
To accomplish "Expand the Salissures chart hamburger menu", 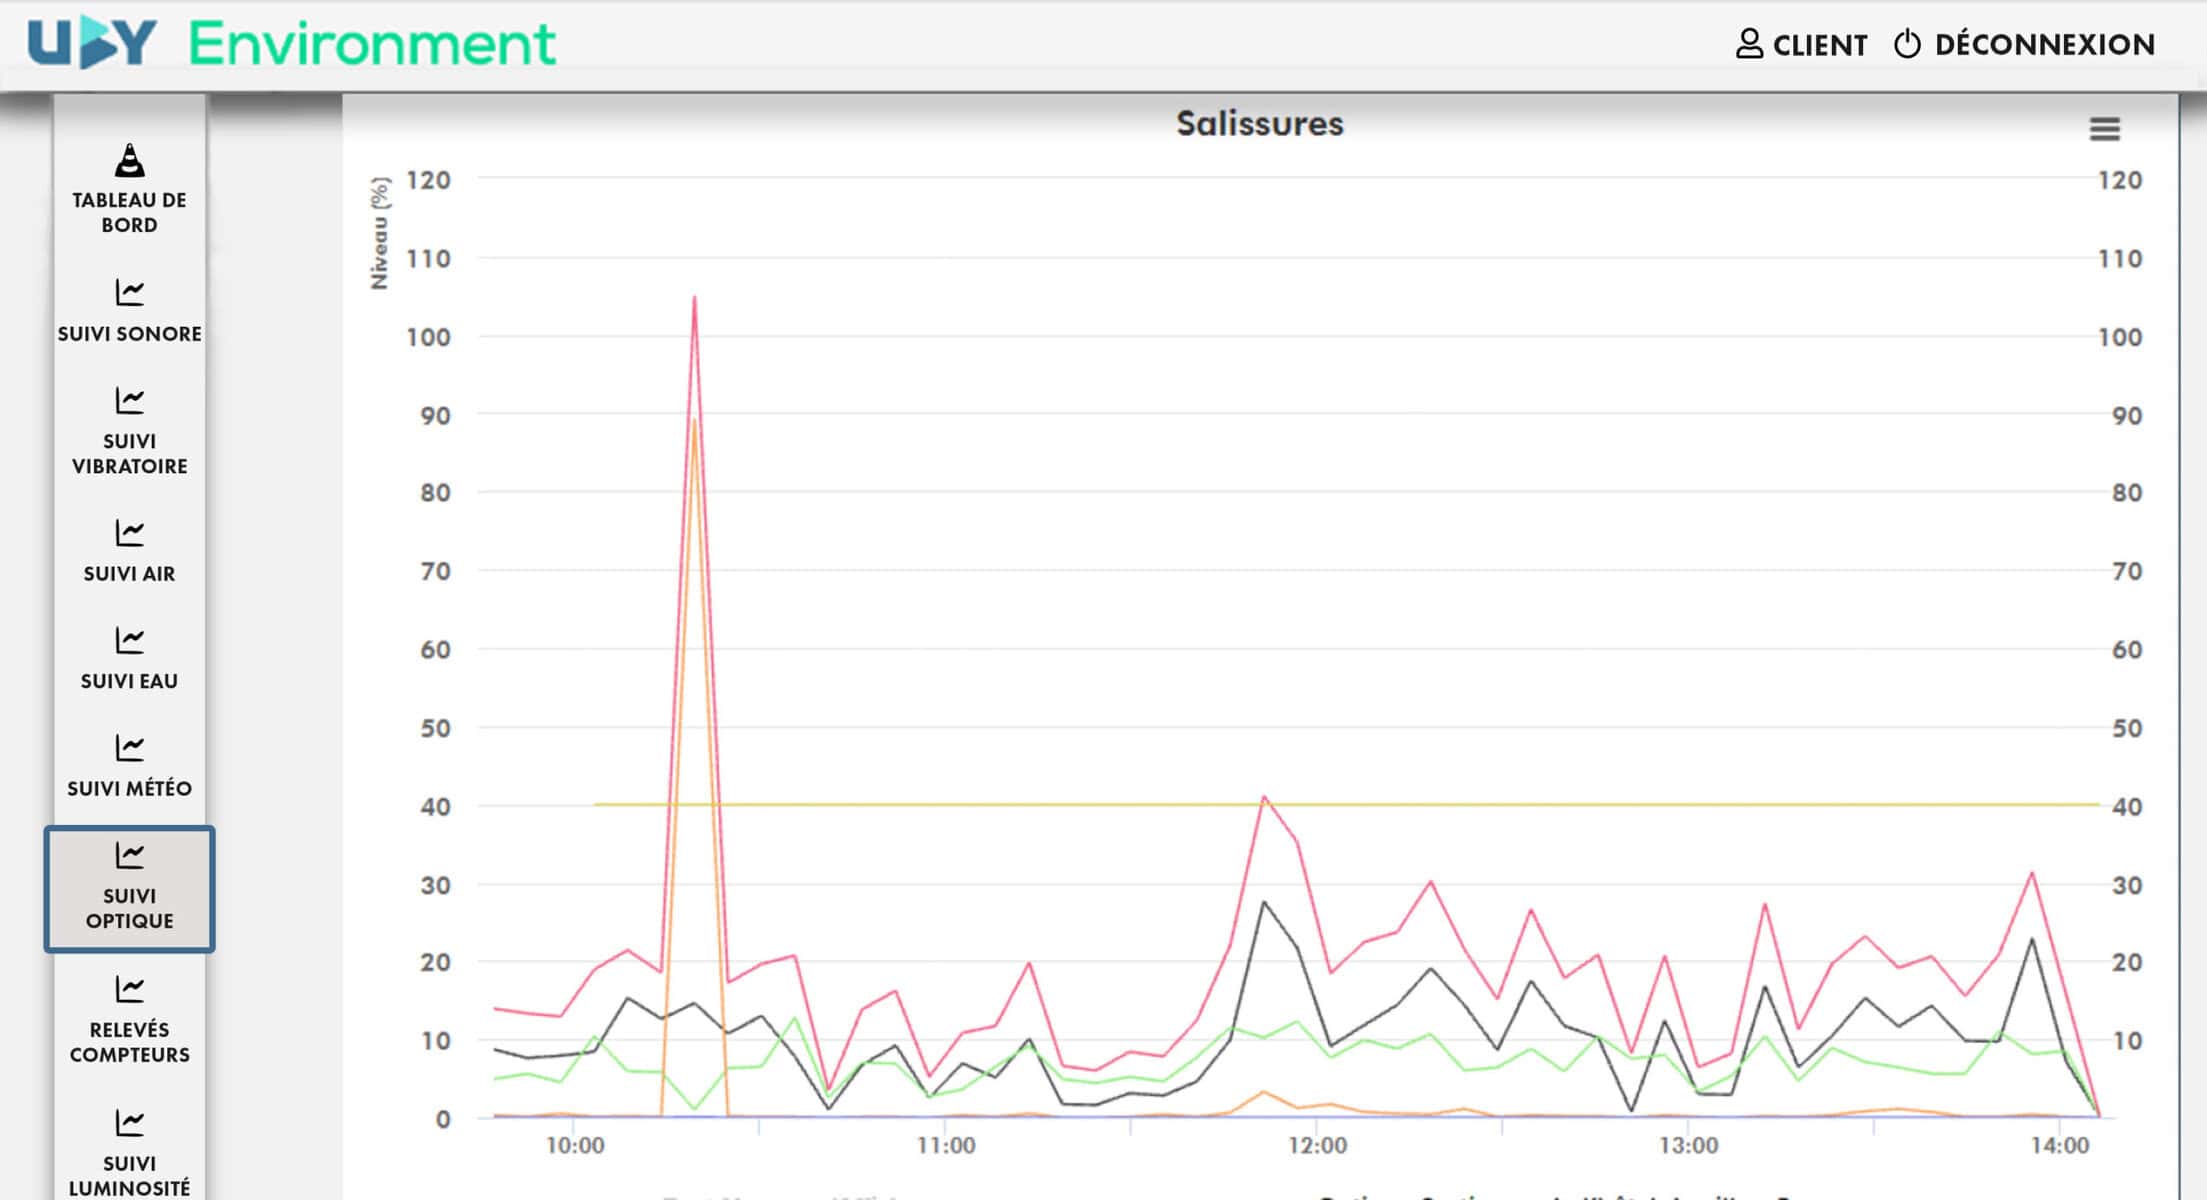I will pos(2104,129).
